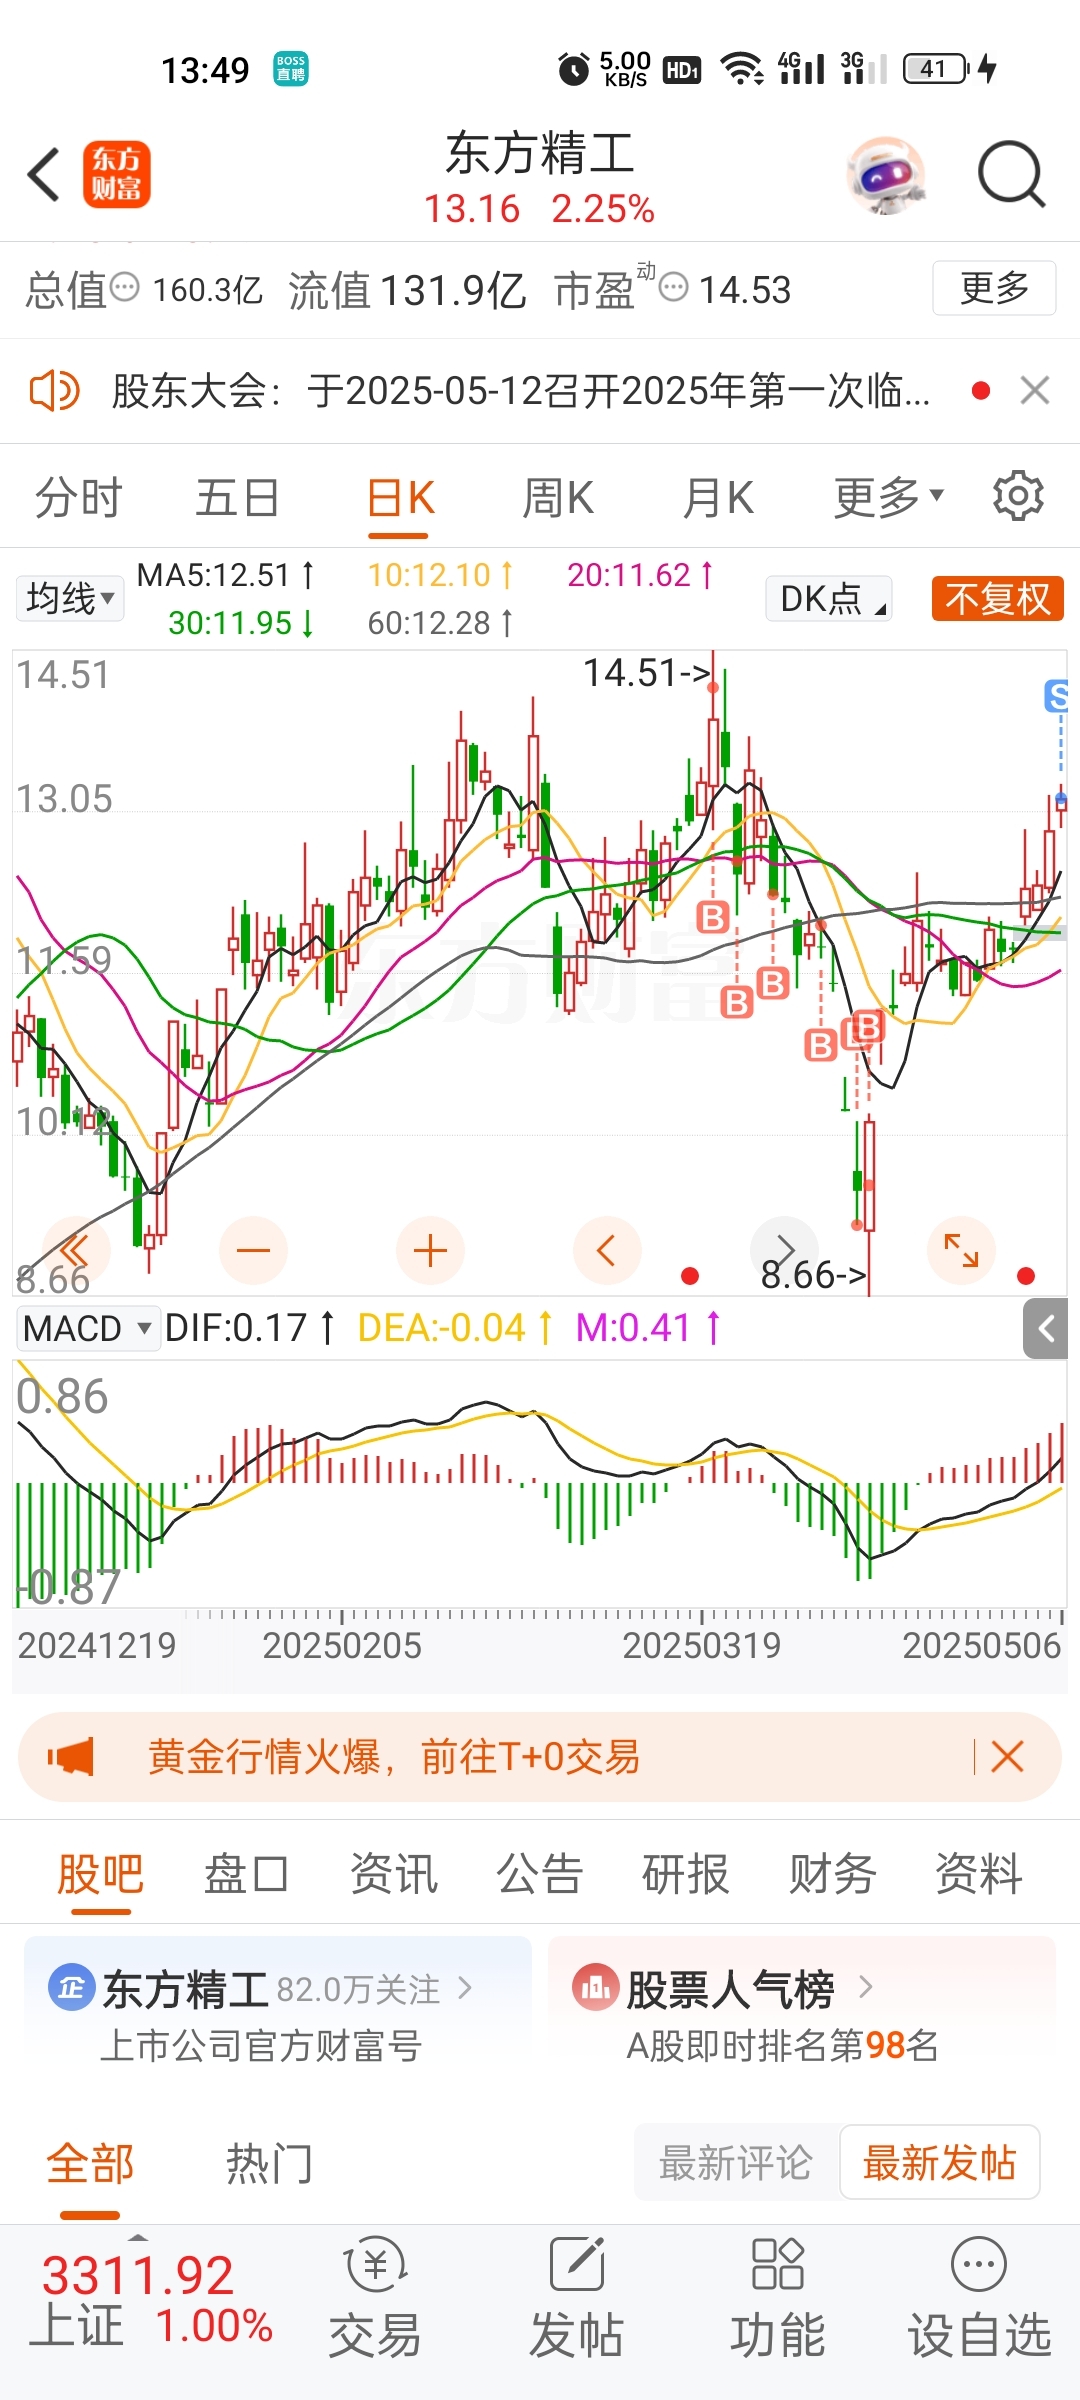Expand 股票人气榜 chevron
The height and width of the screenshot is (2400, 1080).
(x=866, y=1989)
